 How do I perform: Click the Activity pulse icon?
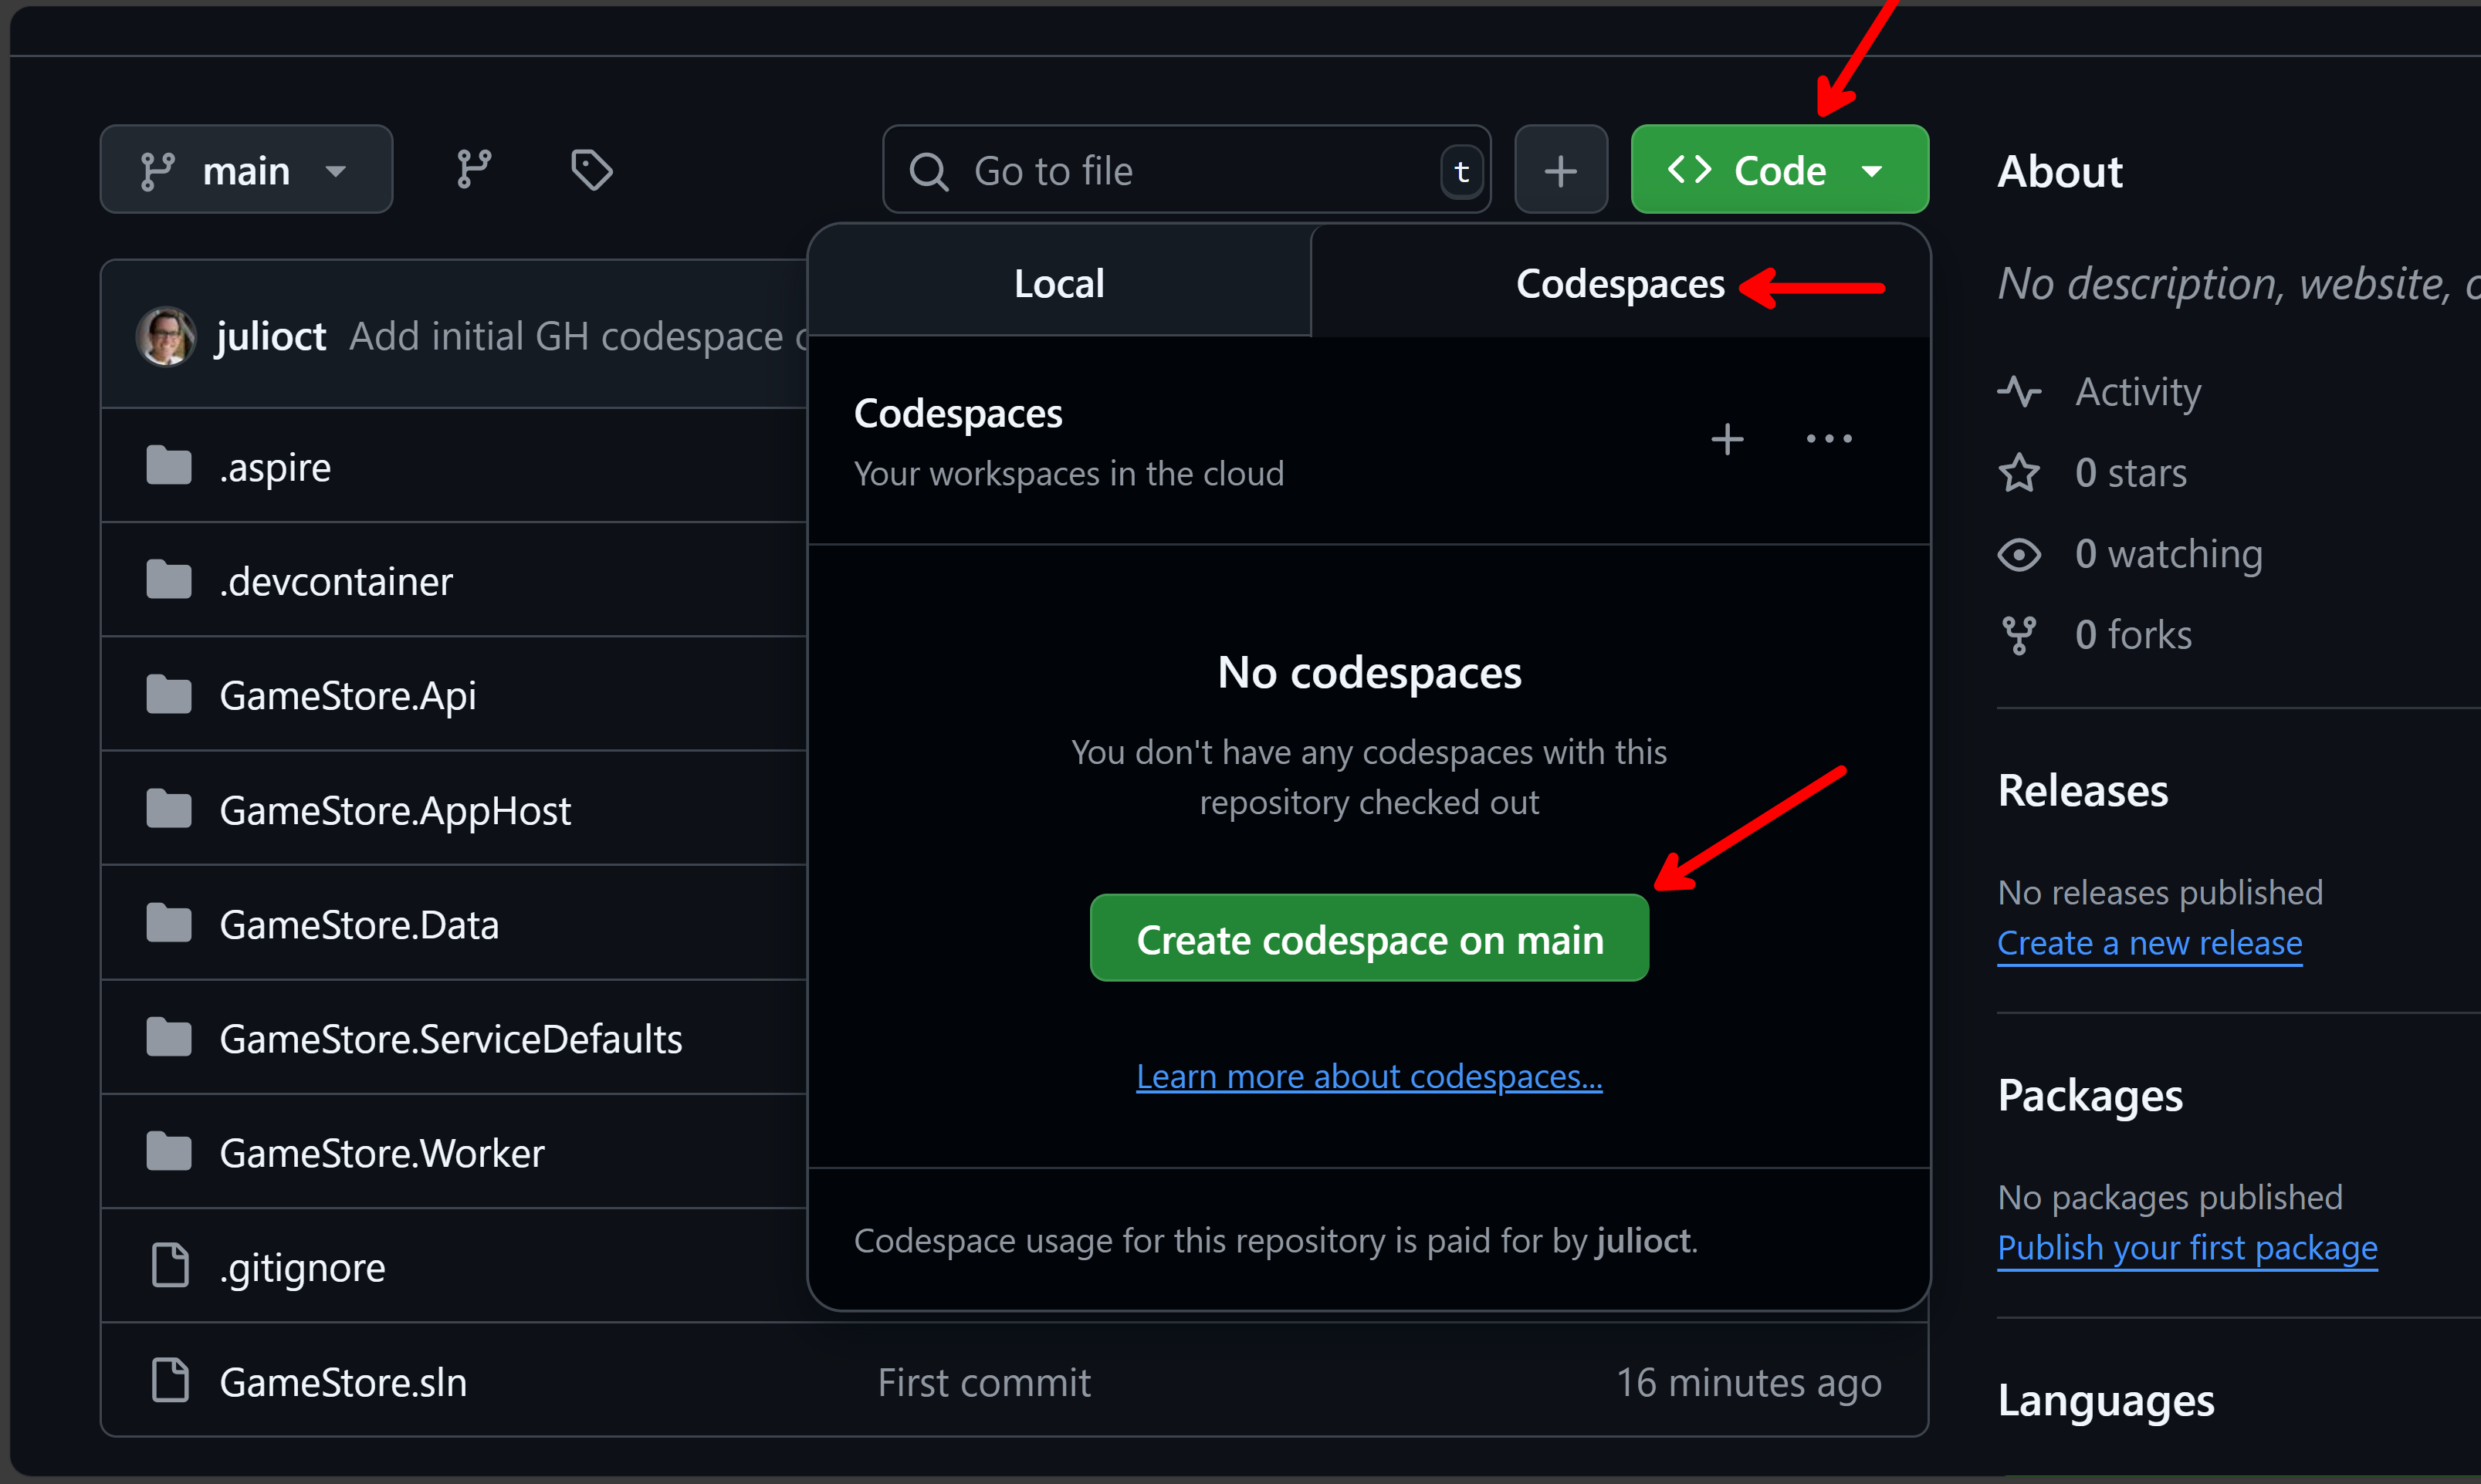(2019, 391)
